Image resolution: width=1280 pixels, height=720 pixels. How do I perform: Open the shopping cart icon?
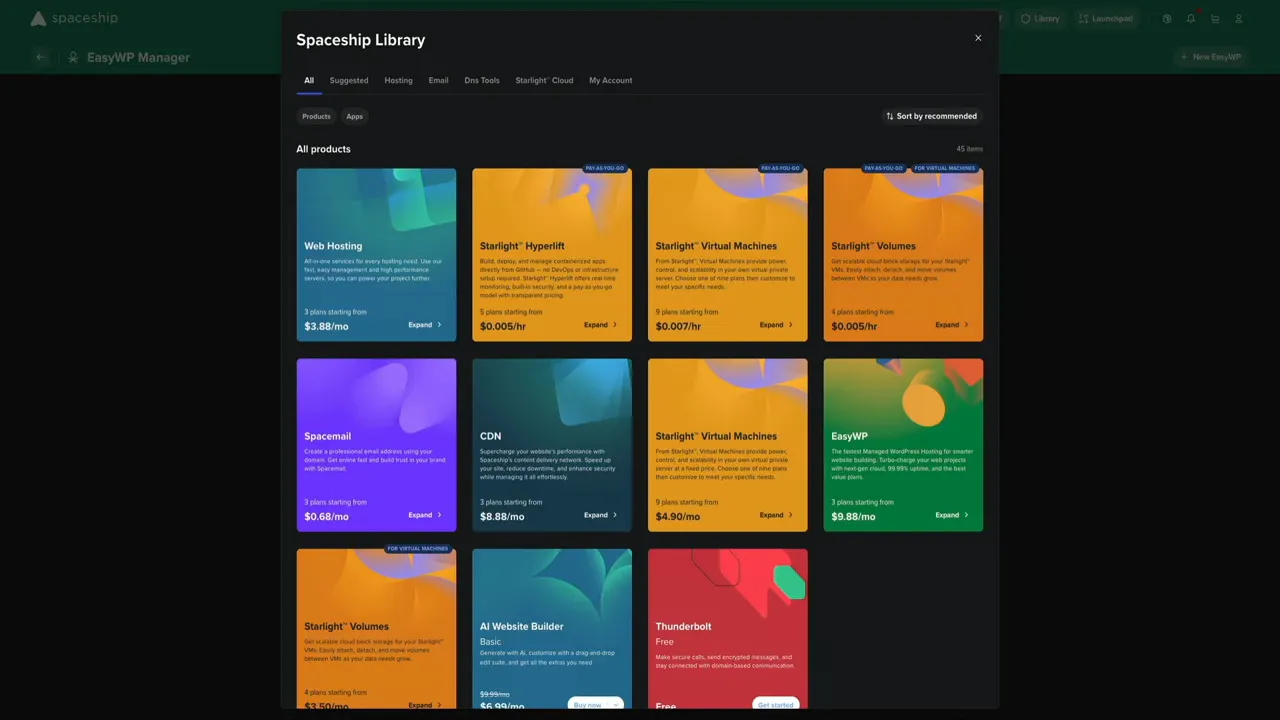[1214, 18]
